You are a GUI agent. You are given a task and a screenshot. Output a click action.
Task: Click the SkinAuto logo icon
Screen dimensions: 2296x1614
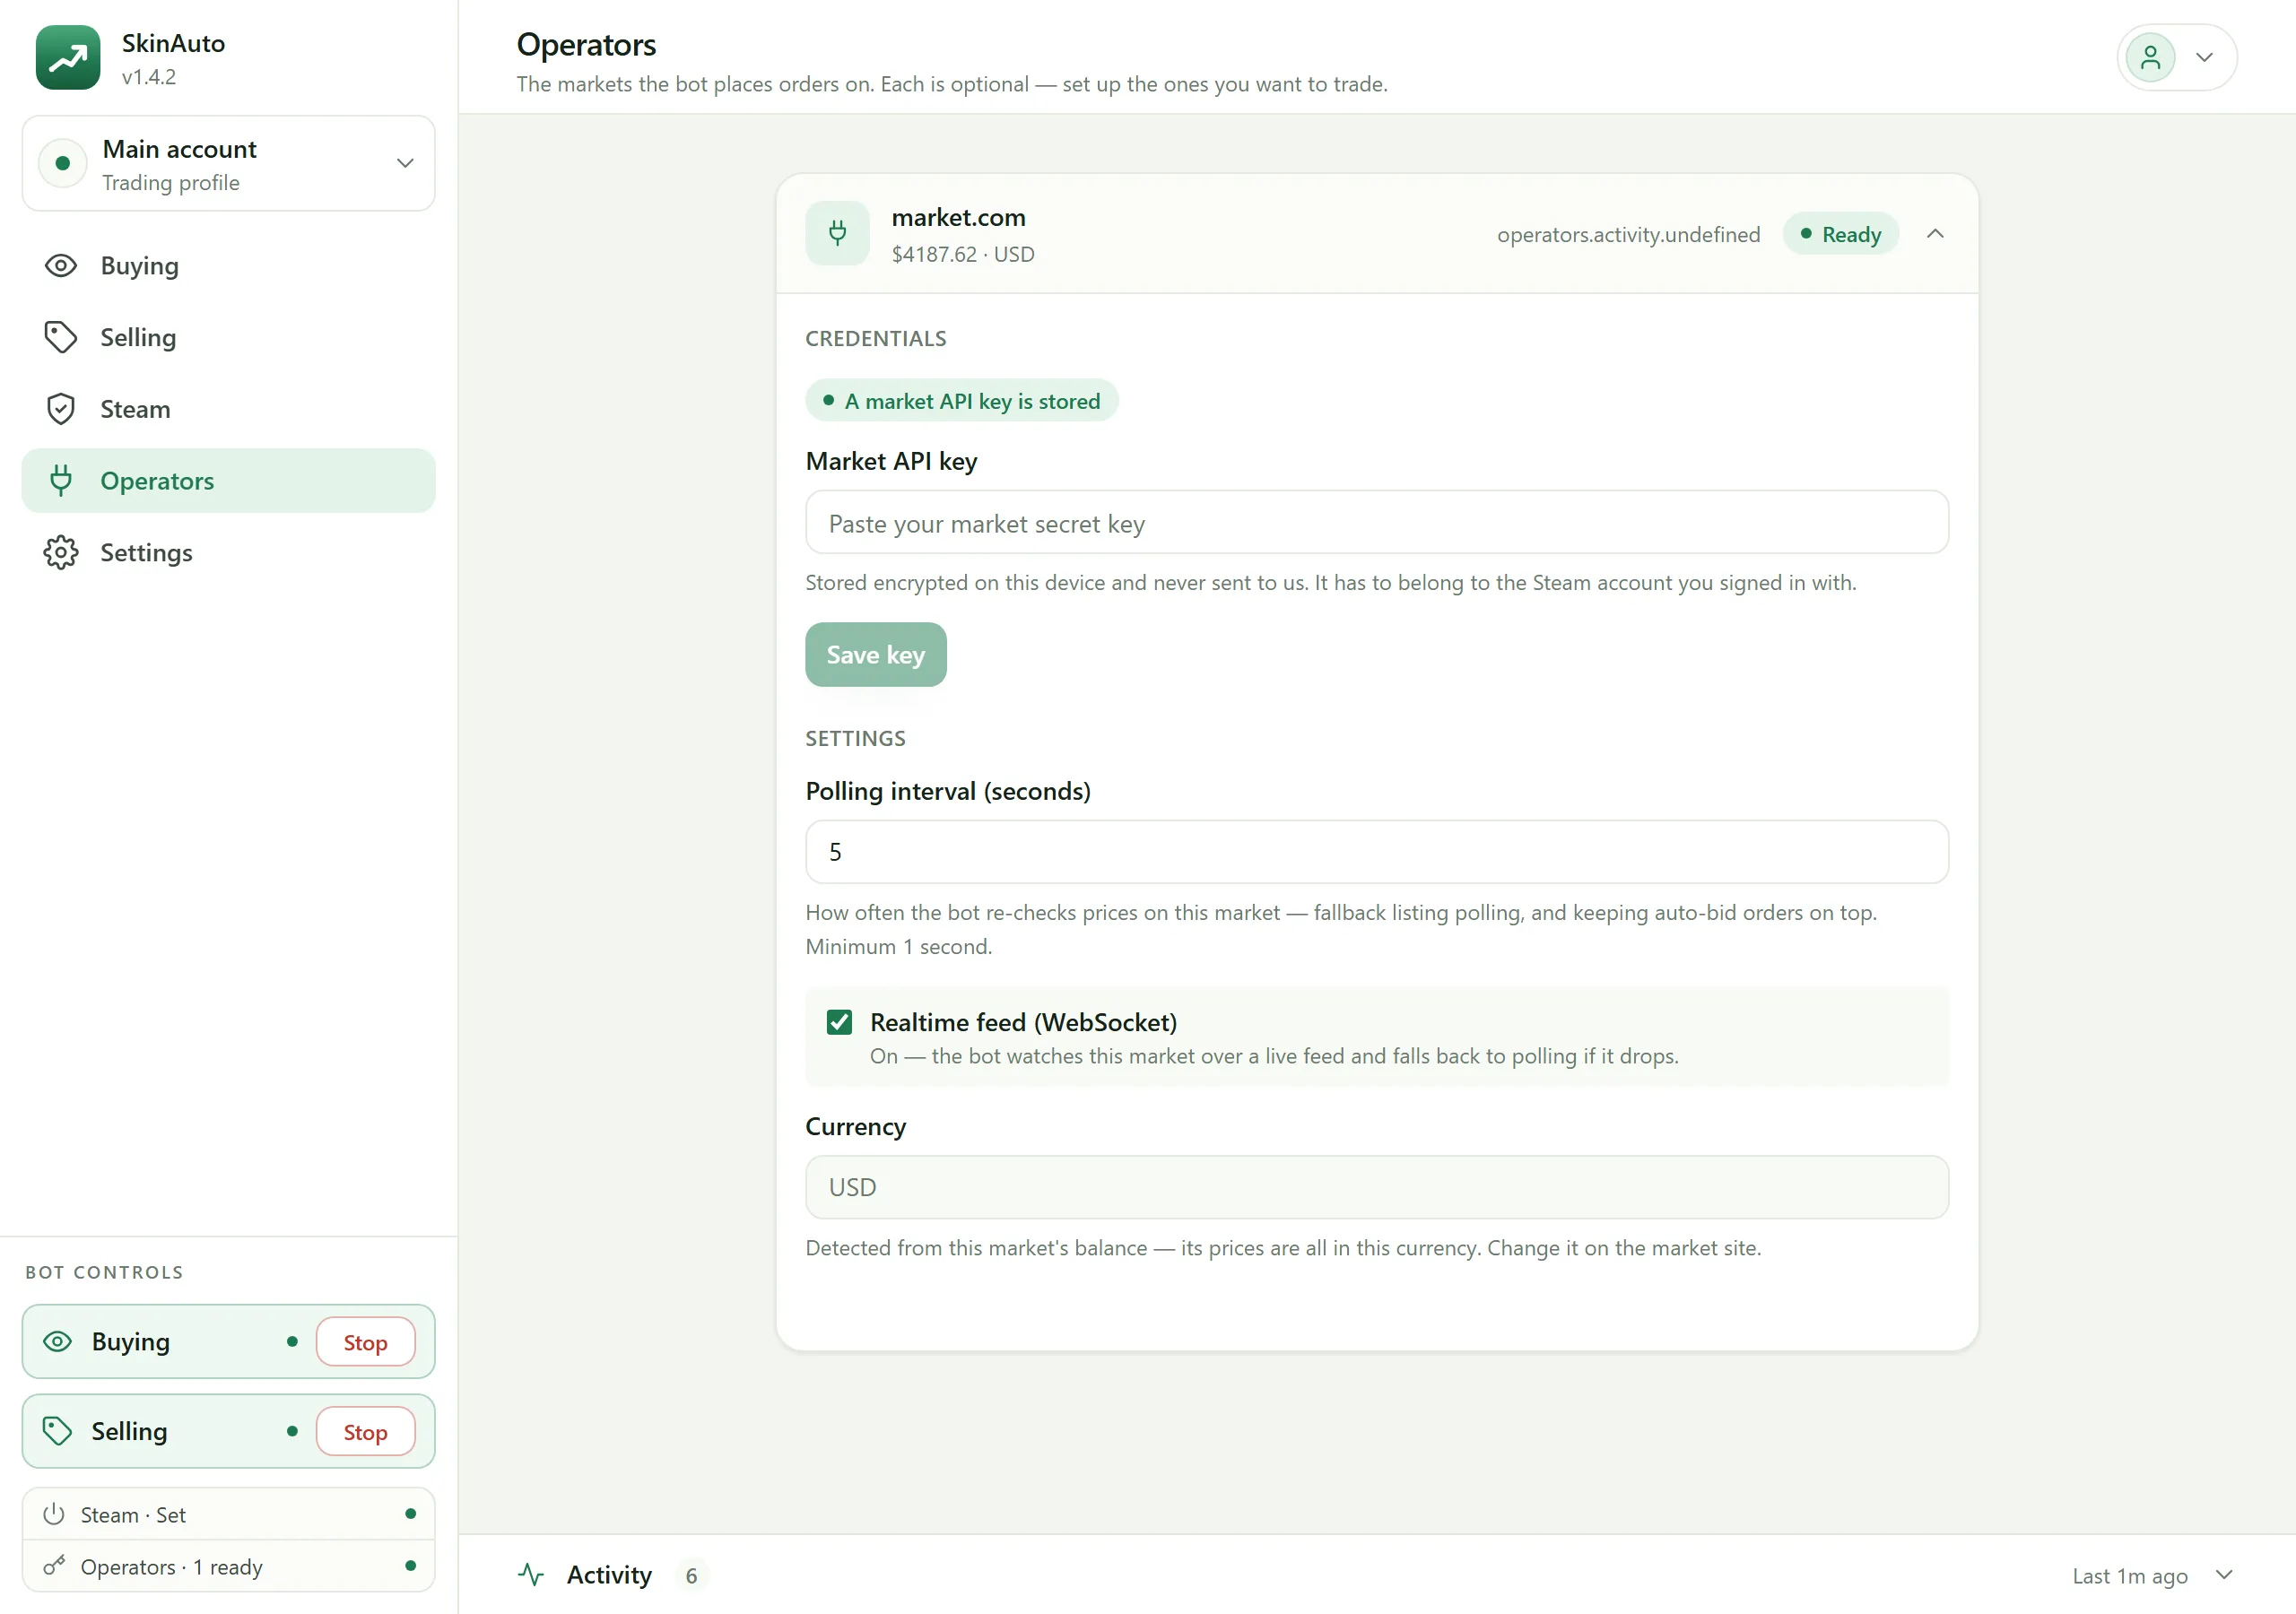[68, 58]
